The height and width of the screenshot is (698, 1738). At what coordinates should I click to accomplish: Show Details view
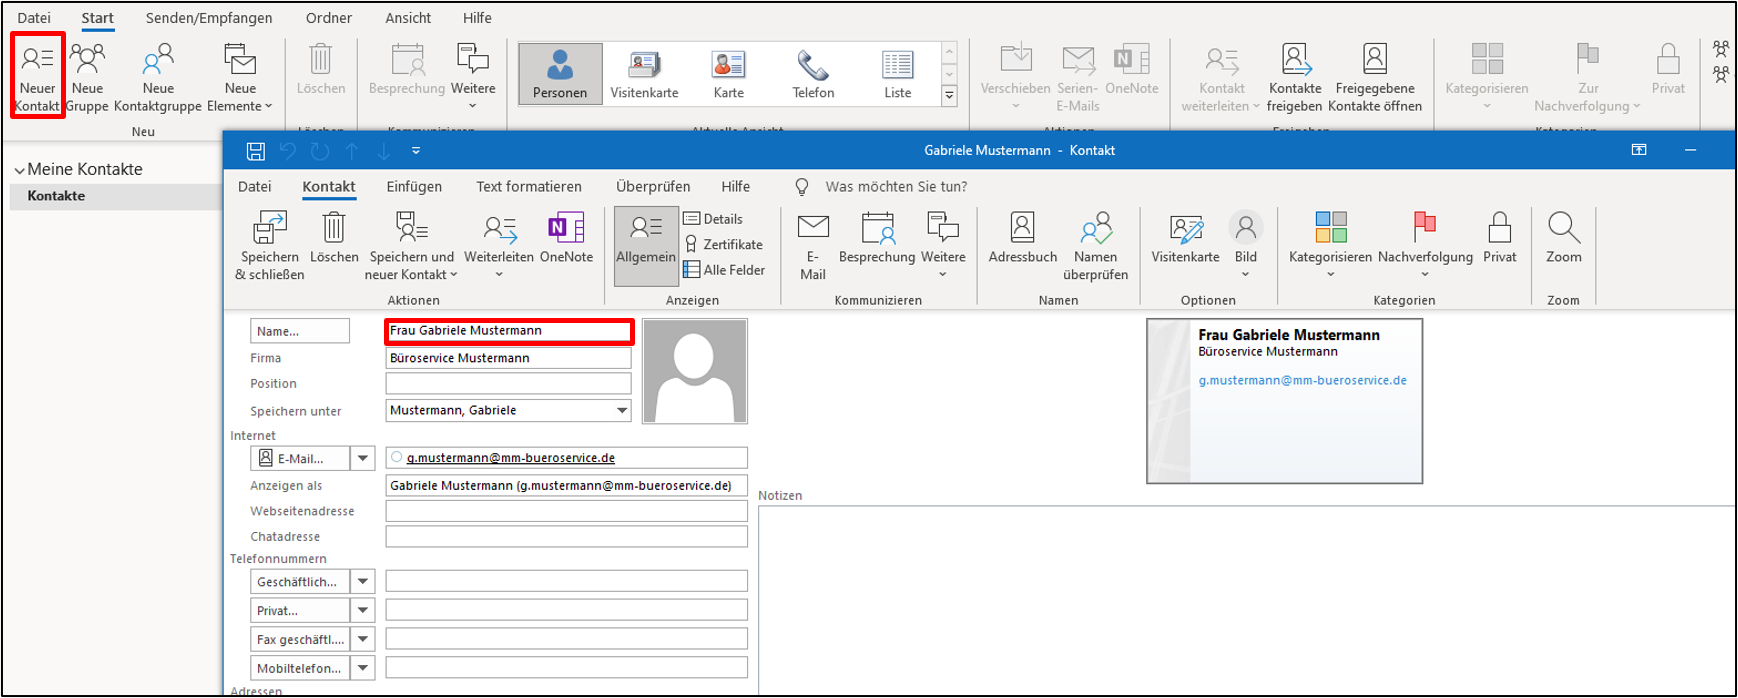713,219
